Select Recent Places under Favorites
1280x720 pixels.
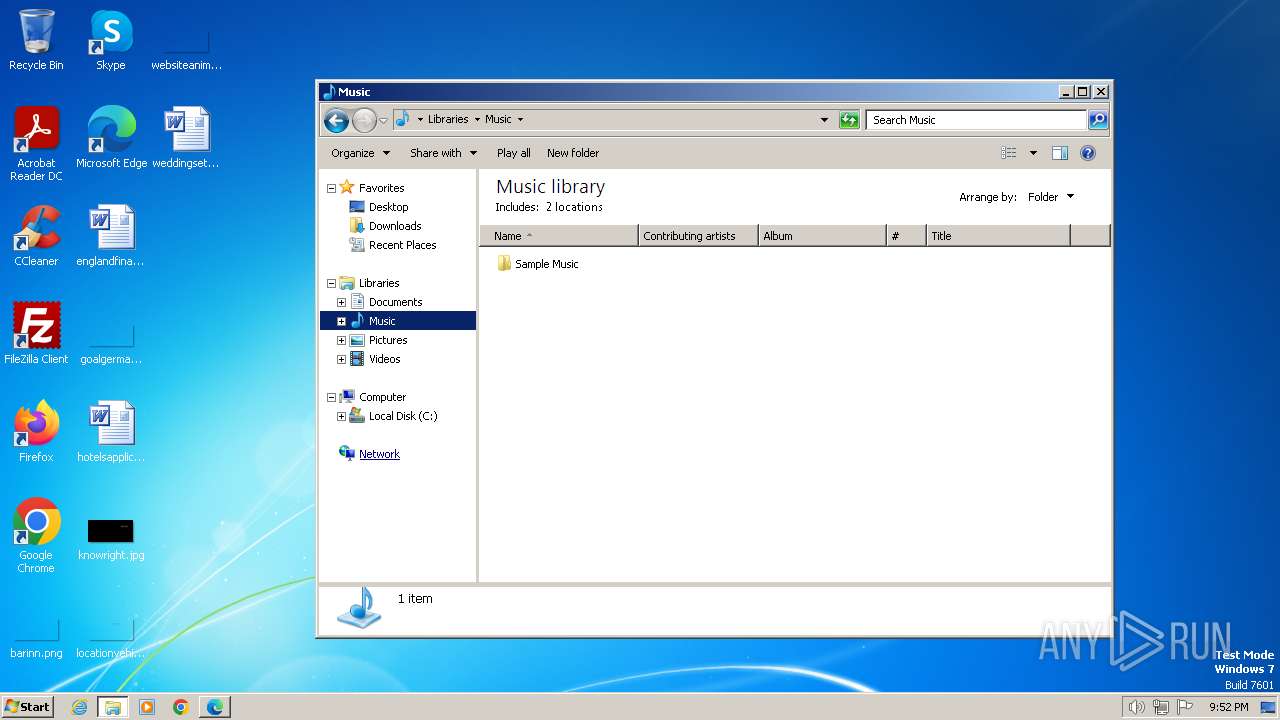point(402,245)
